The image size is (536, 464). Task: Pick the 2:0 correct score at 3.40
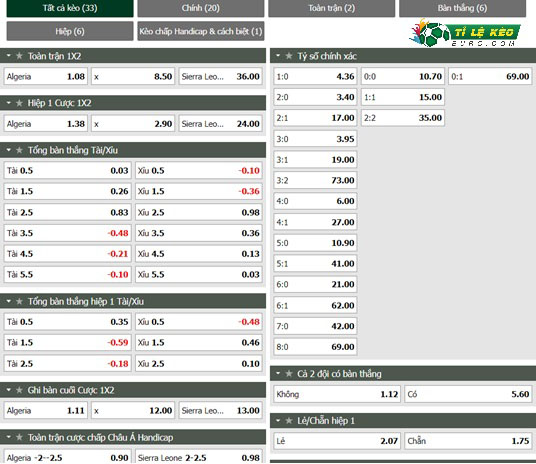tap(315, 97)
